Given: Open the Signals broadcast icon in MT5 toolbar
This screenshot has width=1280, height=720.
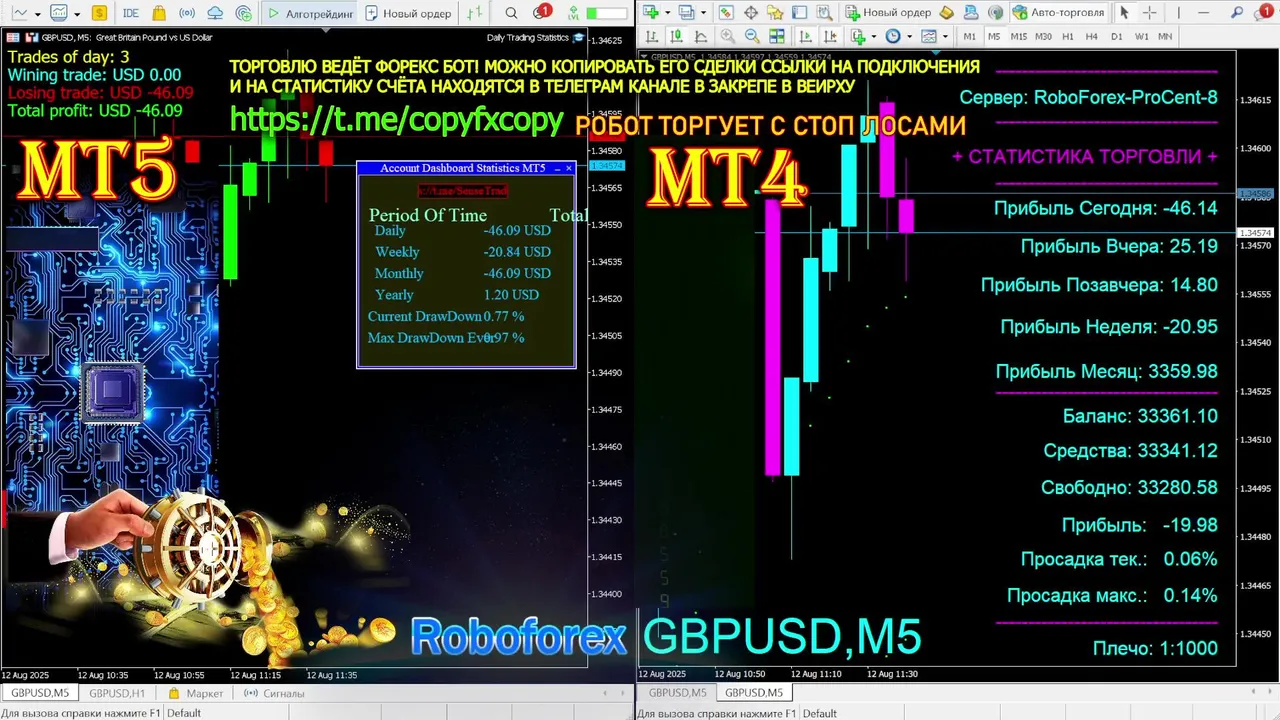Looking at the screenshot, I should 187,13.
